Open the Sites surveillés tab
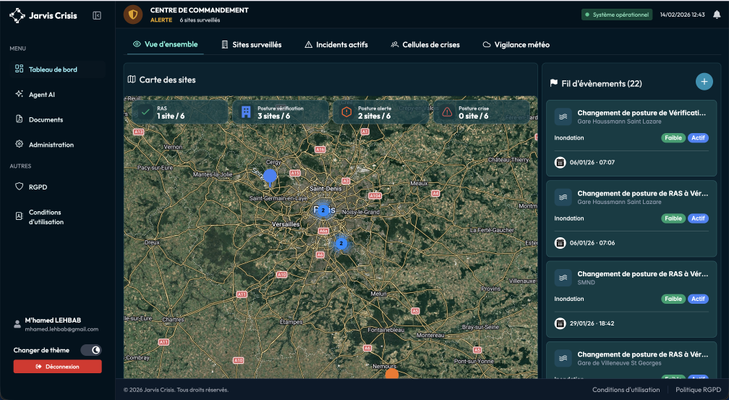729x400 pixels. (x=251, y=45)
